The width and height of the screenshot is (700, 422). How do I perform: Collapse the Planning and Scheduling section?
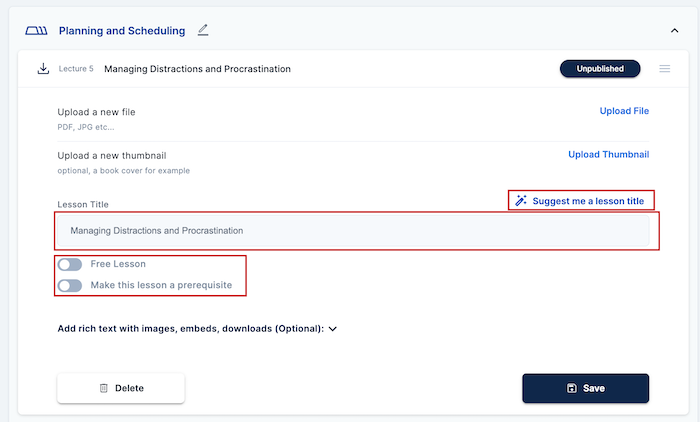(x=675, y=30)
